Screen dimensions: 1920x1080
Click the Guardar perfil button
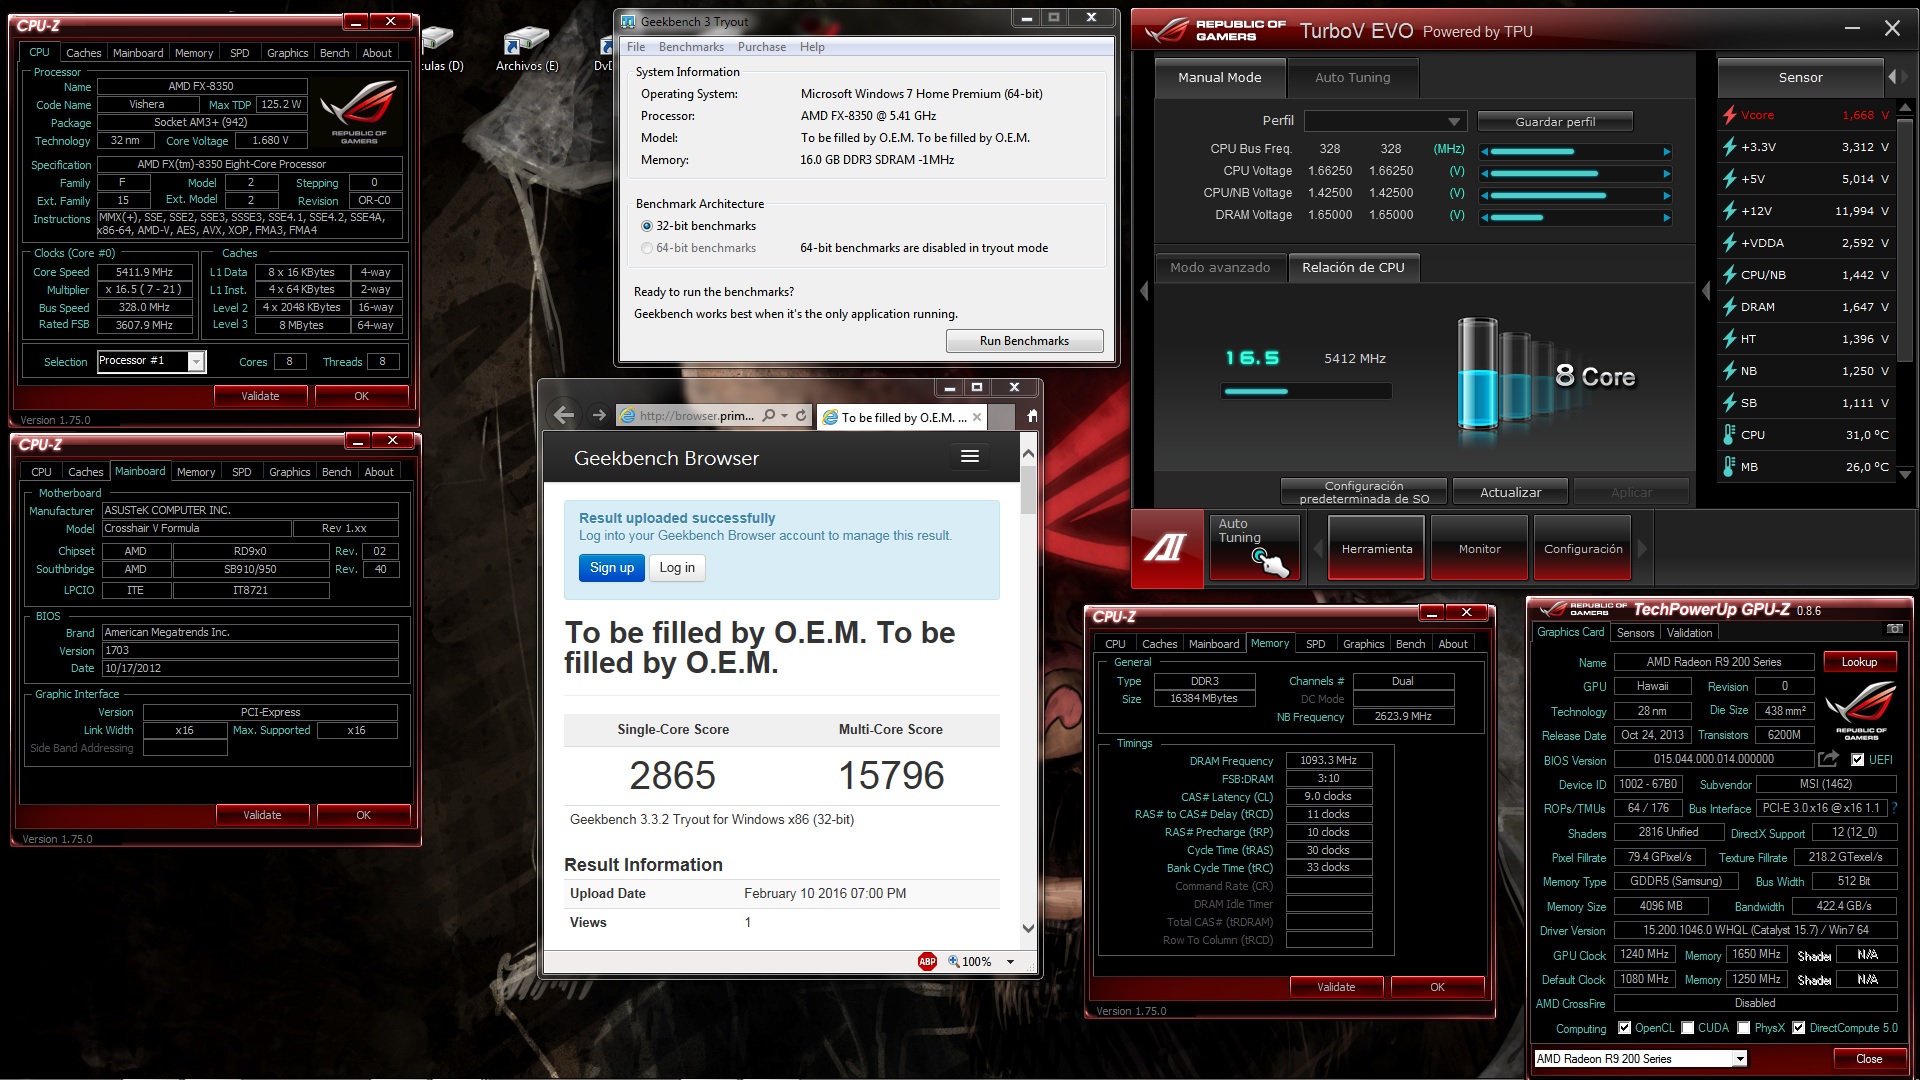[1555, 121]
